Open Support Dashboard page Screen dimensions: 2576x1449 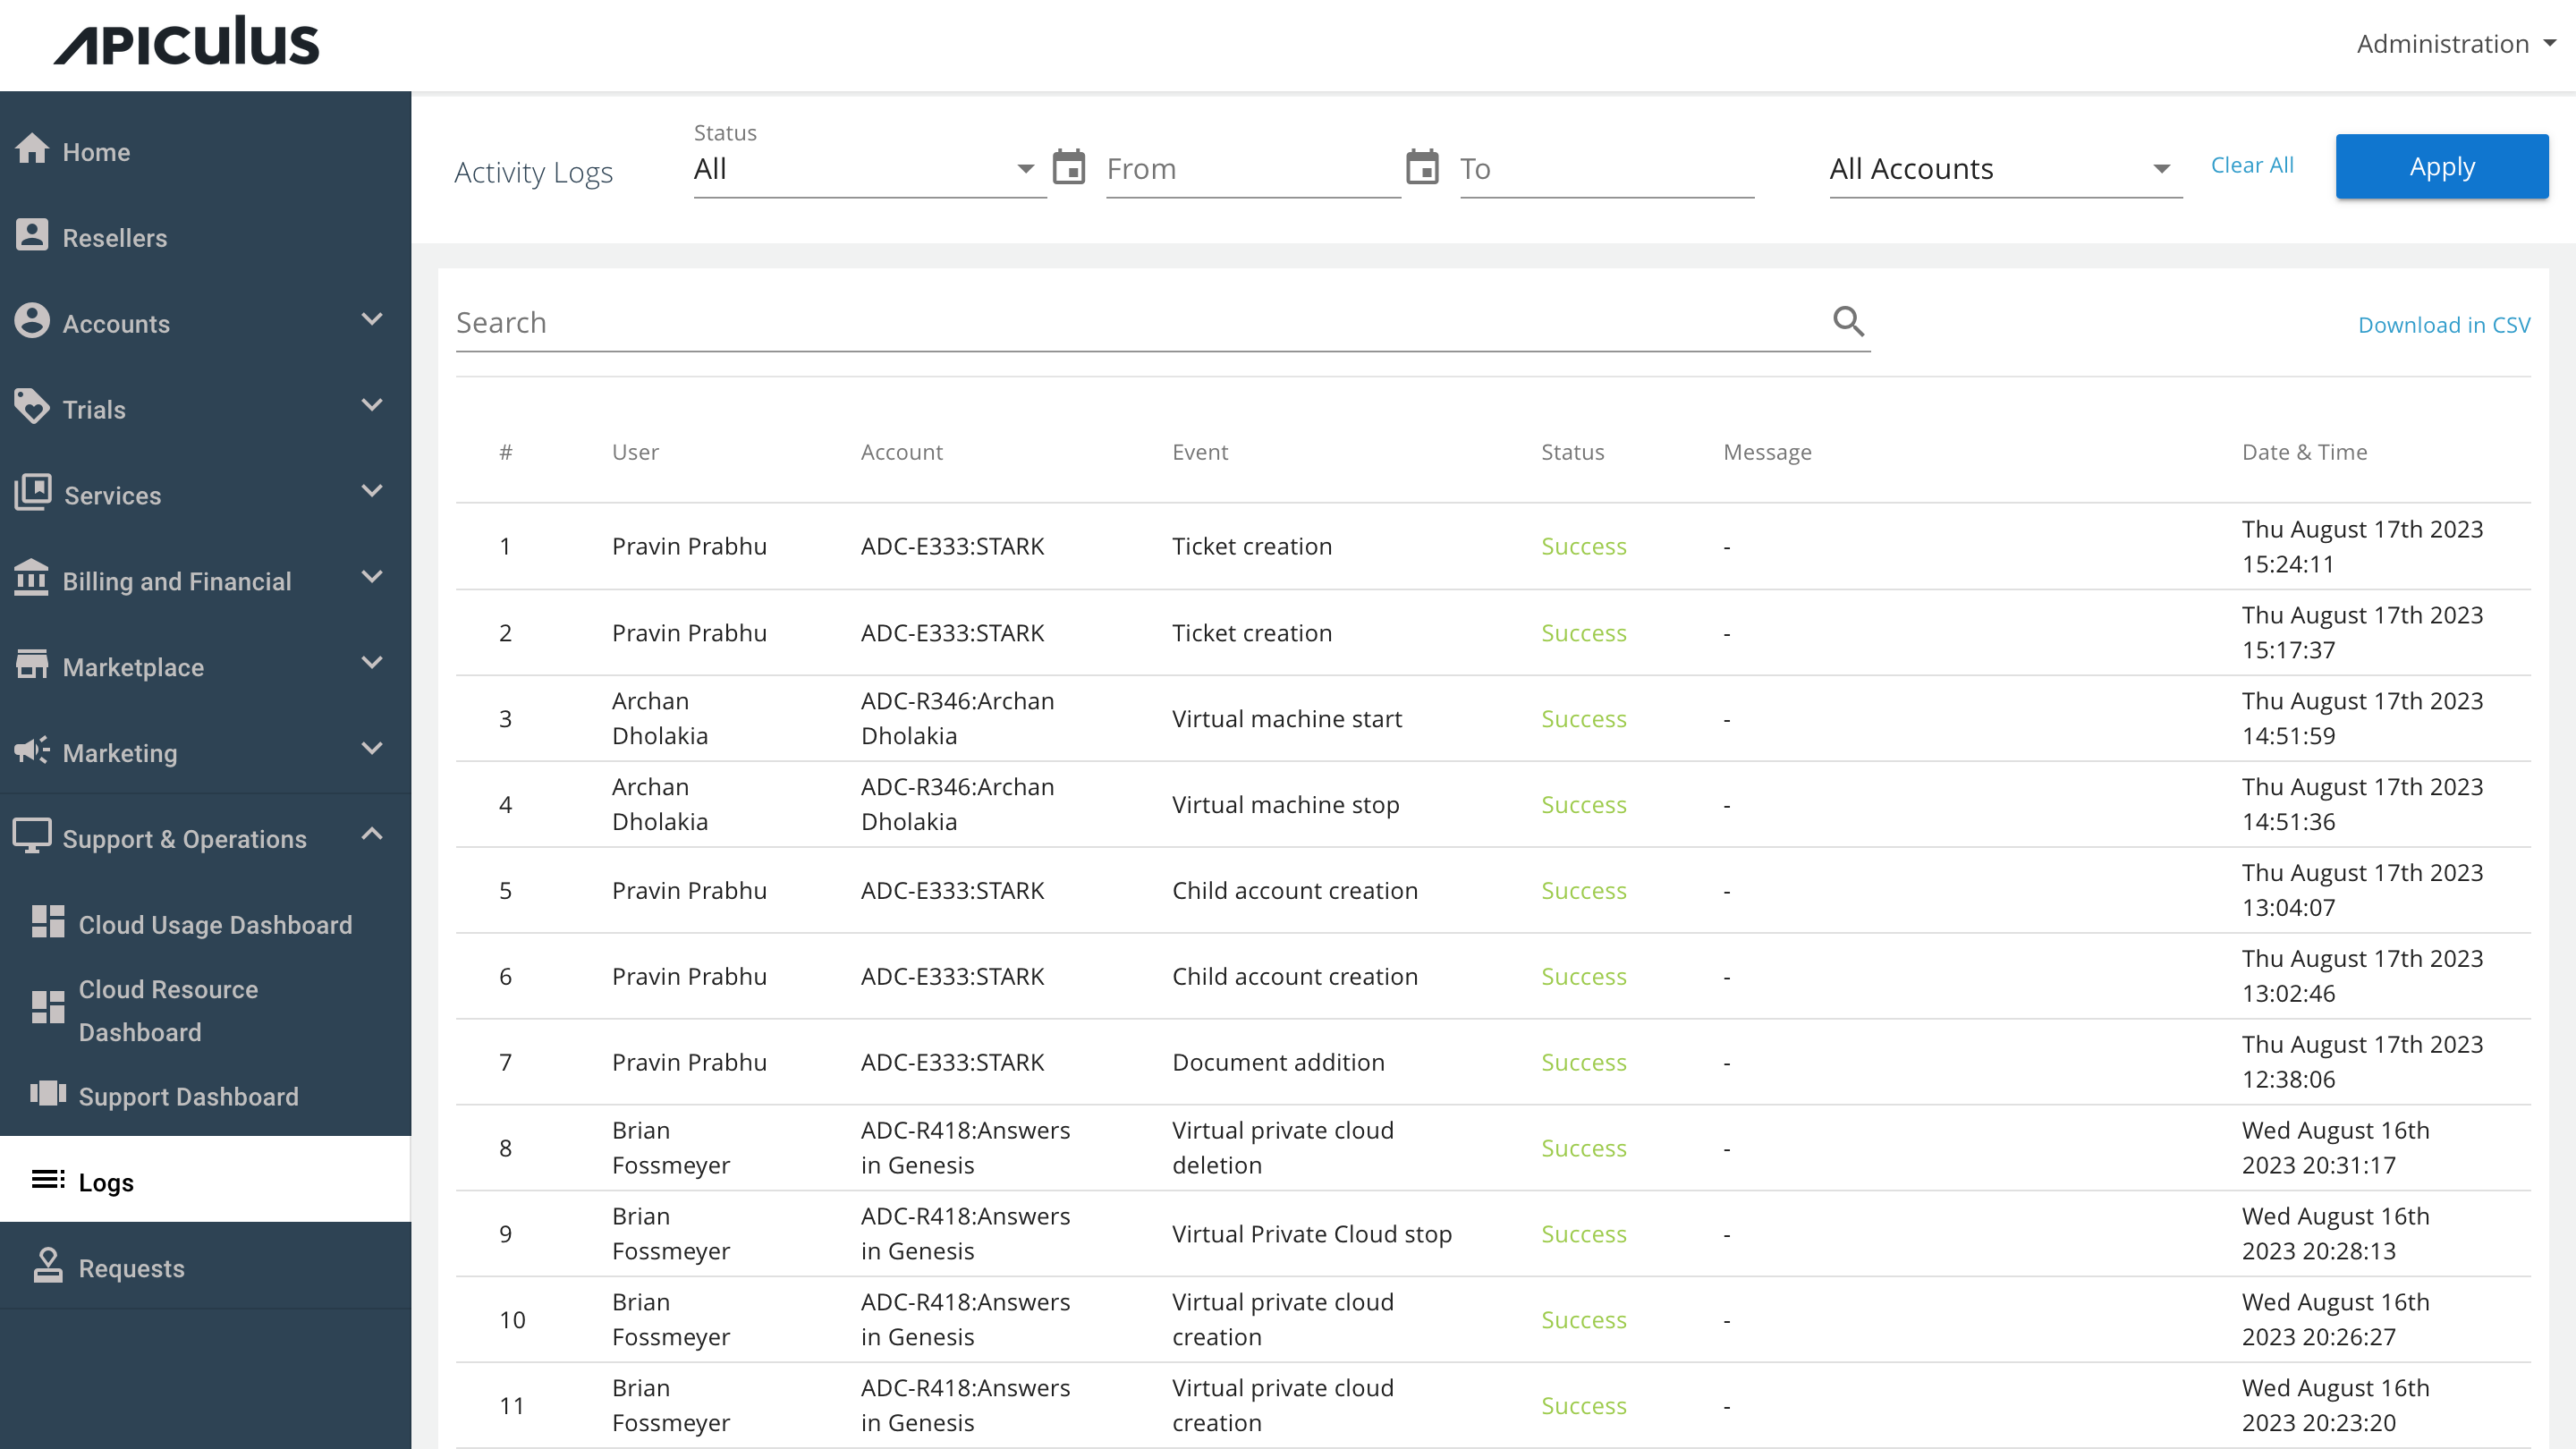point(205,1096)
